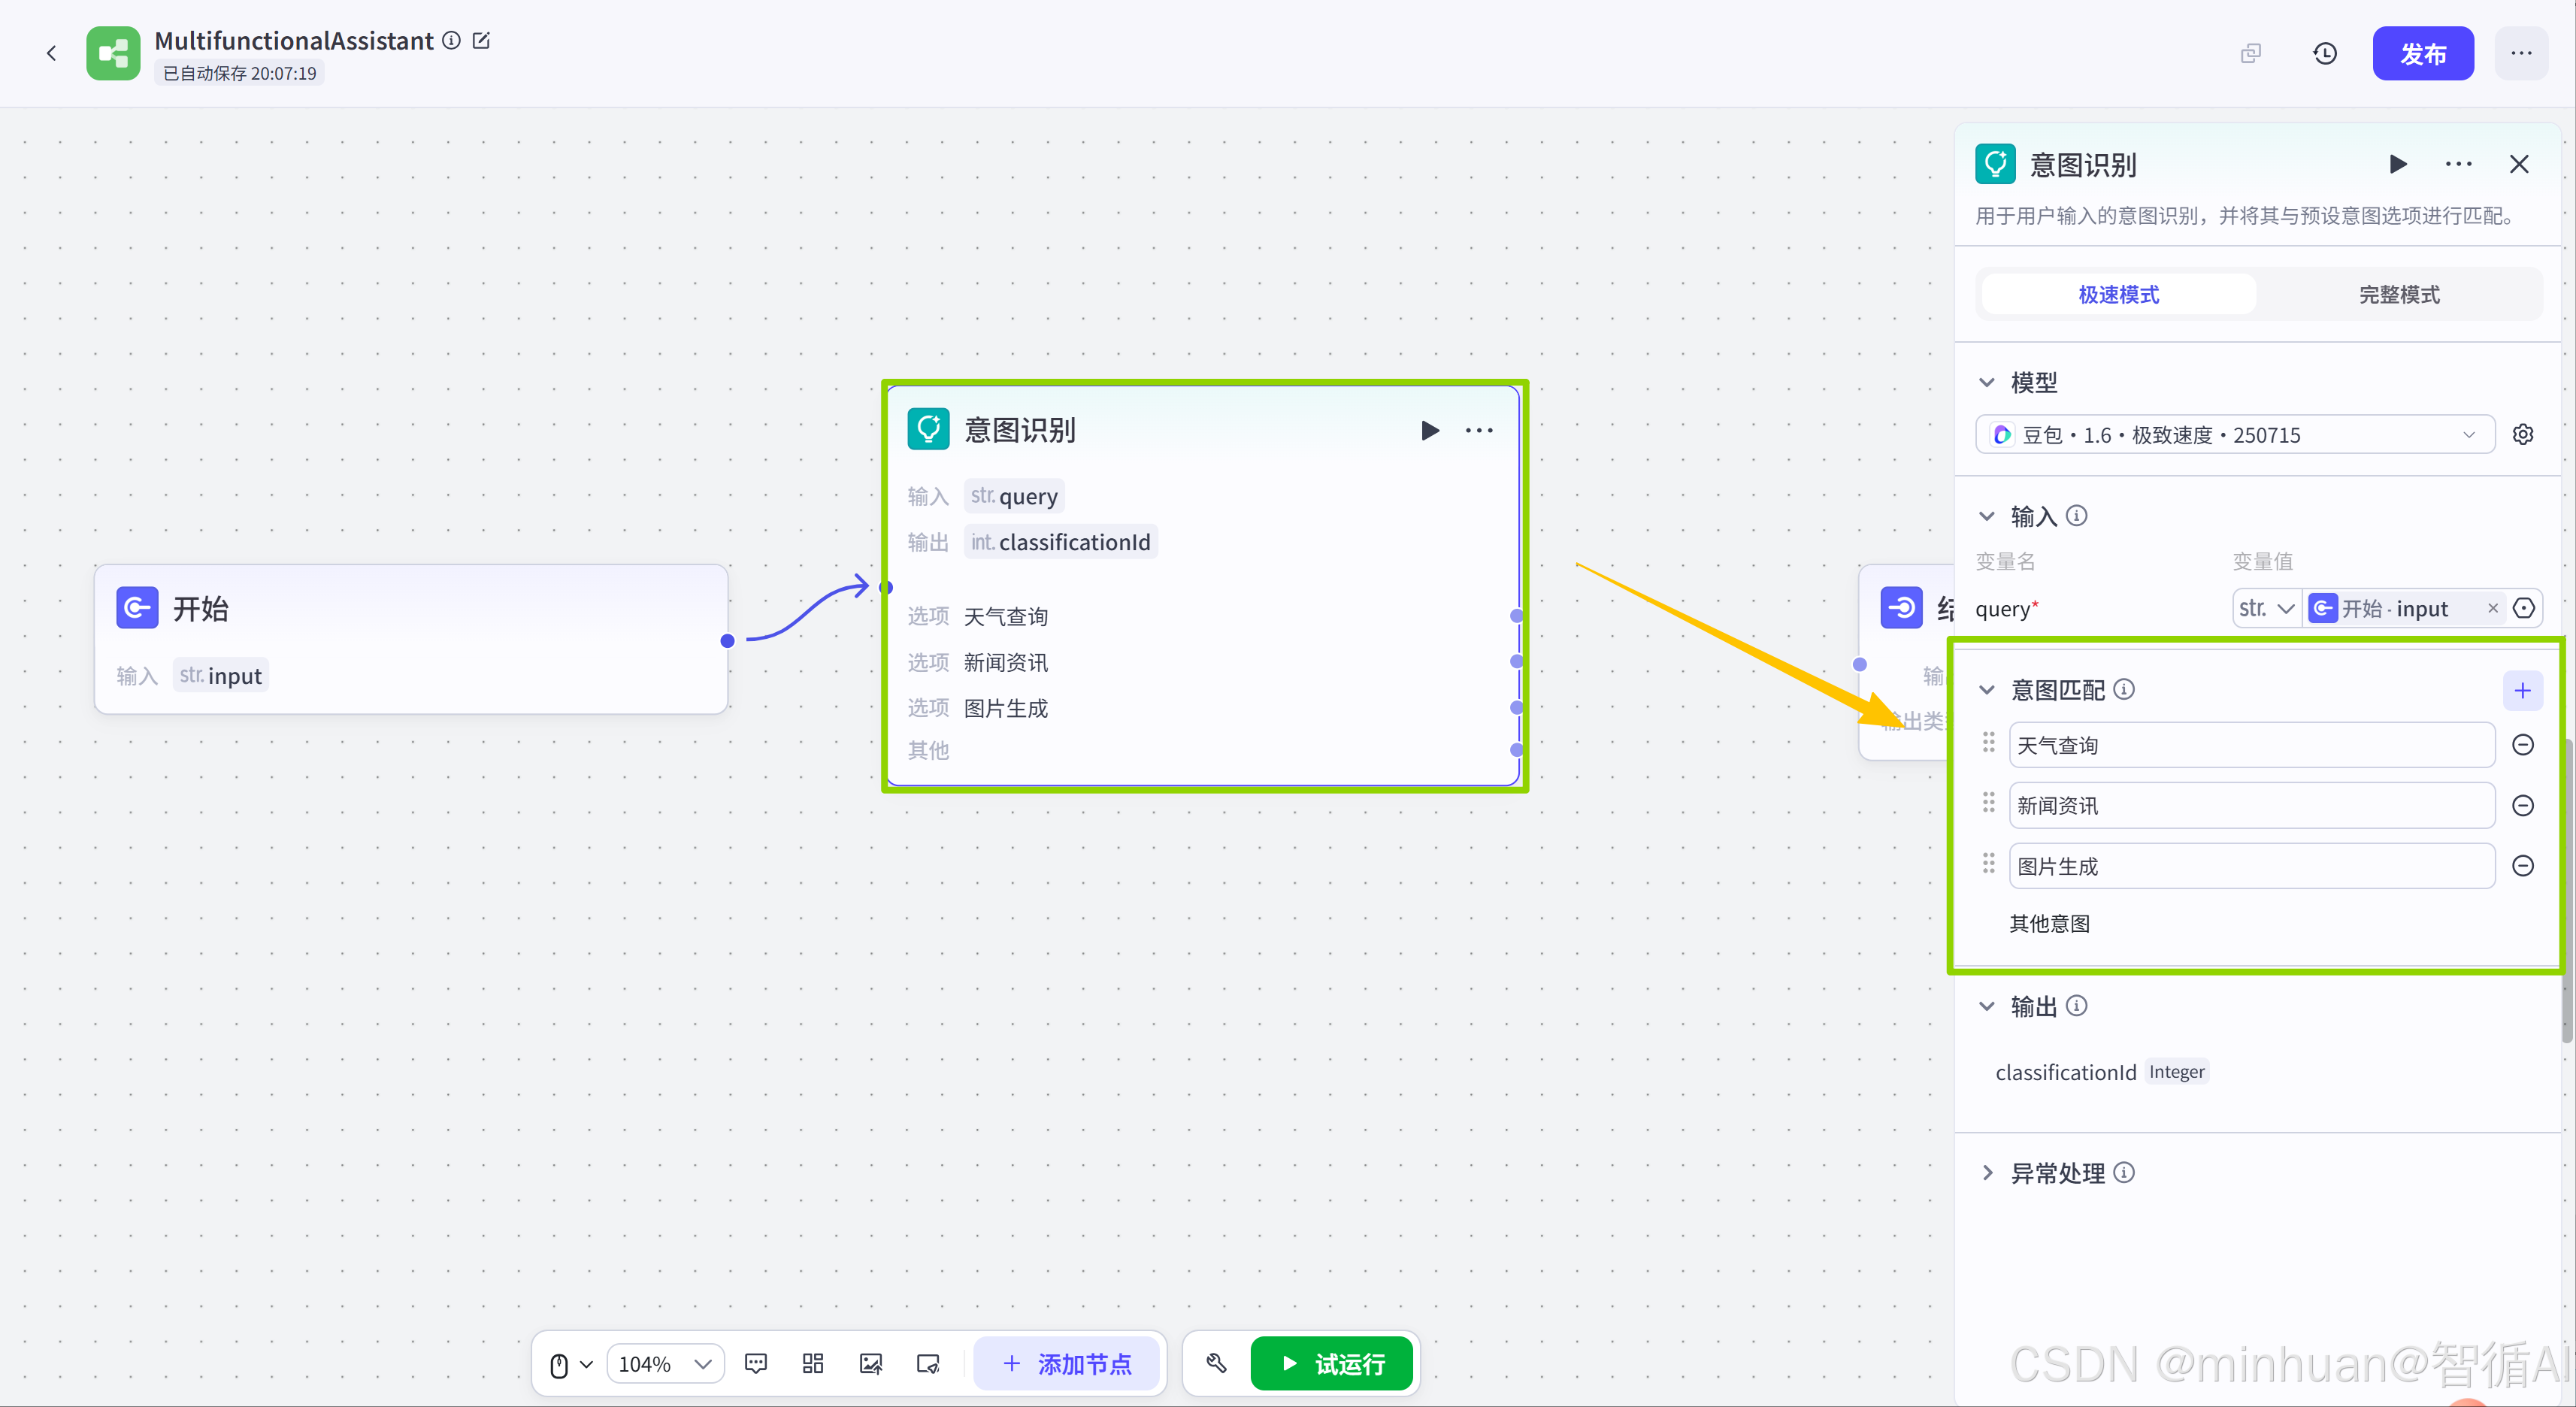Open model settings gear icon
The width and height of the screenshot is (2576, 1407).
coord(2523,435)
